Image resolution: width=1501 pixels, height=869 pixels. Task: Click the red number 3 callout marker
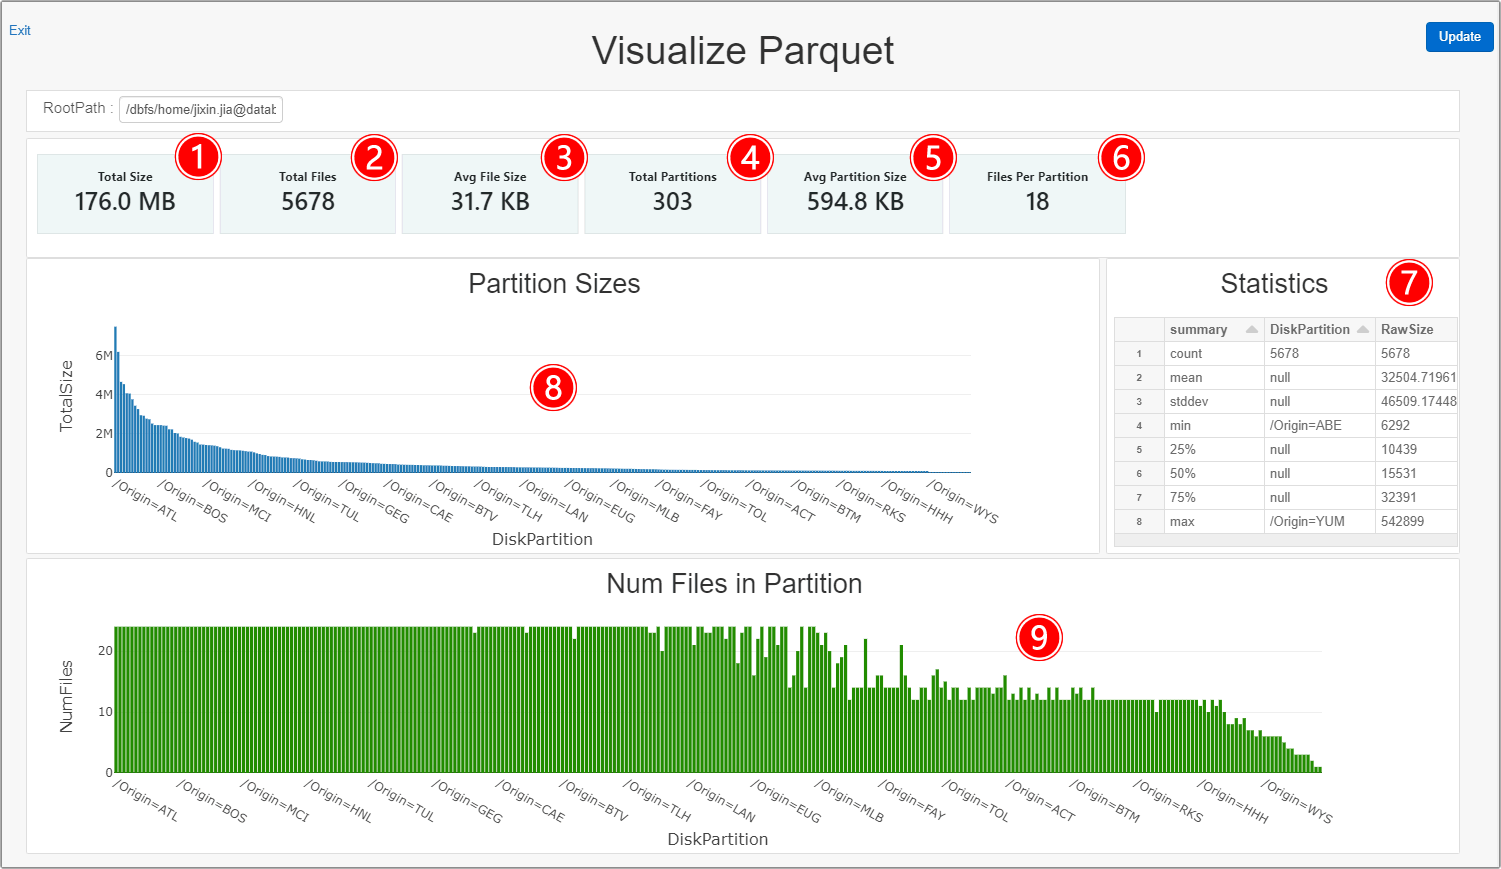[x=564, y=157]
